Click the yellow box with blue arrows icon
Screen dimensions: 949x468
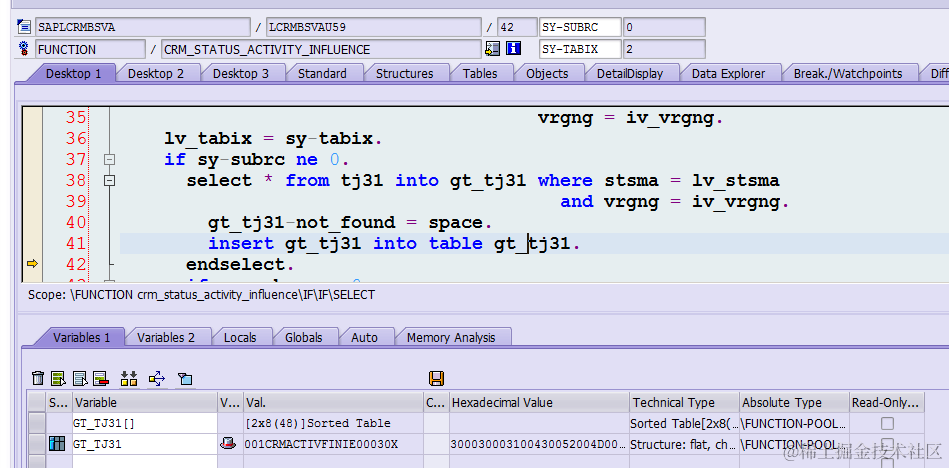(157, 378)
